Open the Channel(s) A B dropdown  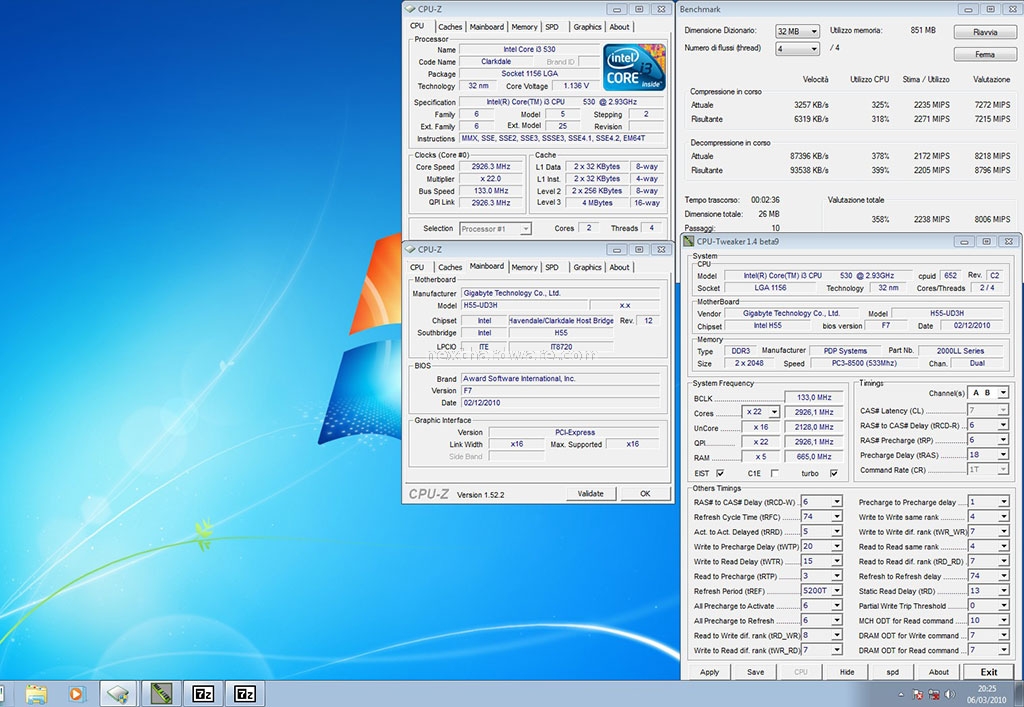pos(987,393)
